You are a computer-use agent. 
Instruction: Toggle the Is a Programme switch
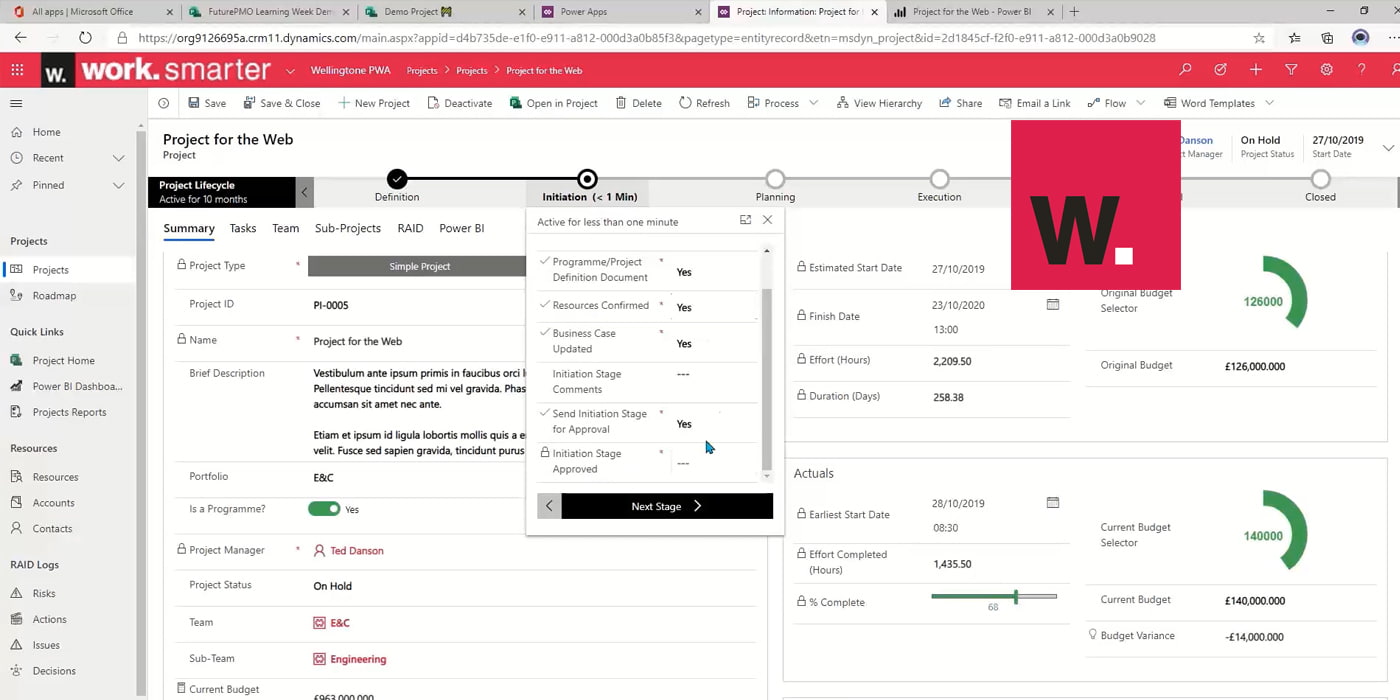coord(324,509)
